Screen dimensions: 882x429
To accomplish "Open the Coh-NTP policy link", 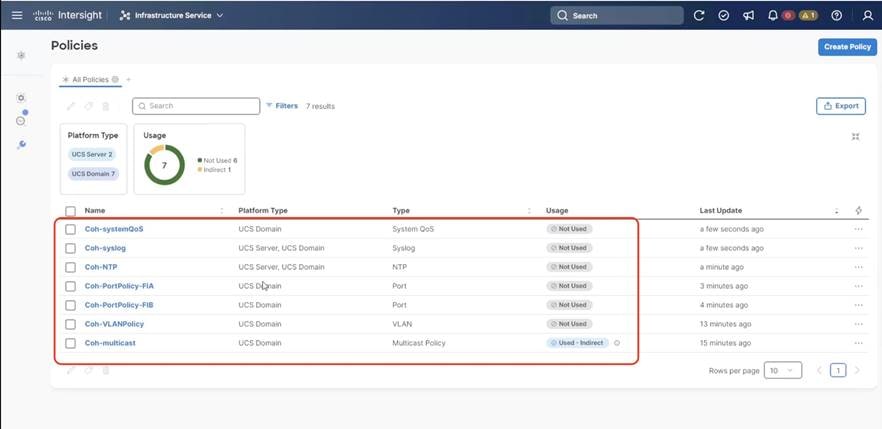I will (101, 267).
